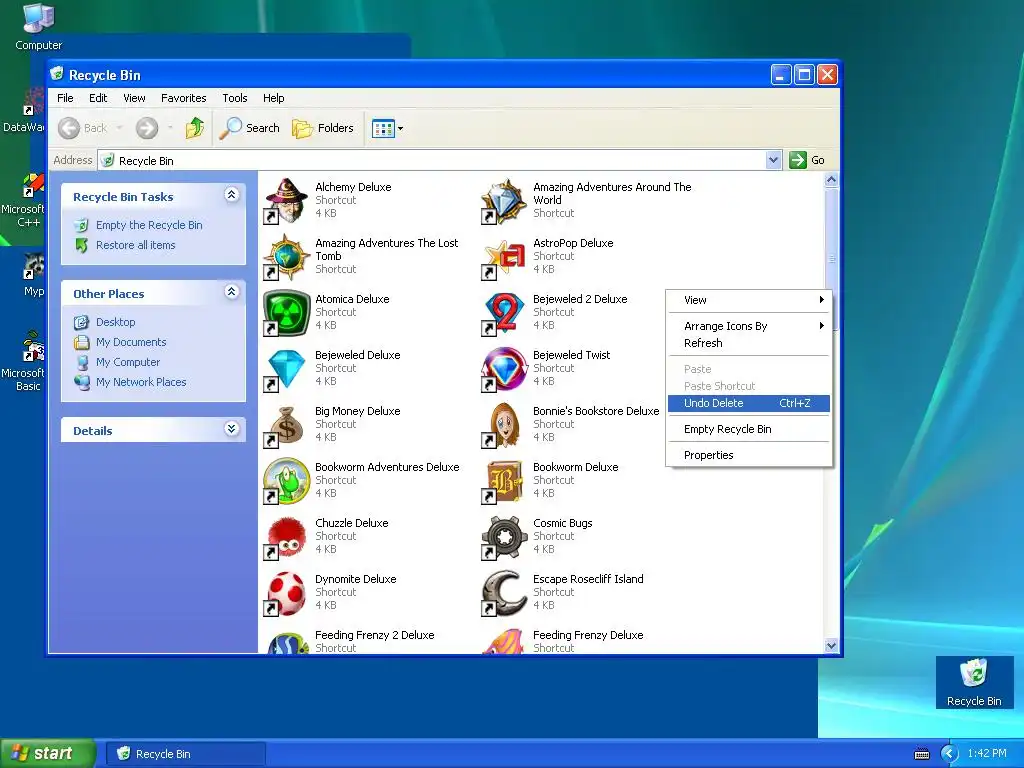Select the Big Money Deluxe money bag icon
This screenshot has width=1024, height=768.
click(286, 426)
